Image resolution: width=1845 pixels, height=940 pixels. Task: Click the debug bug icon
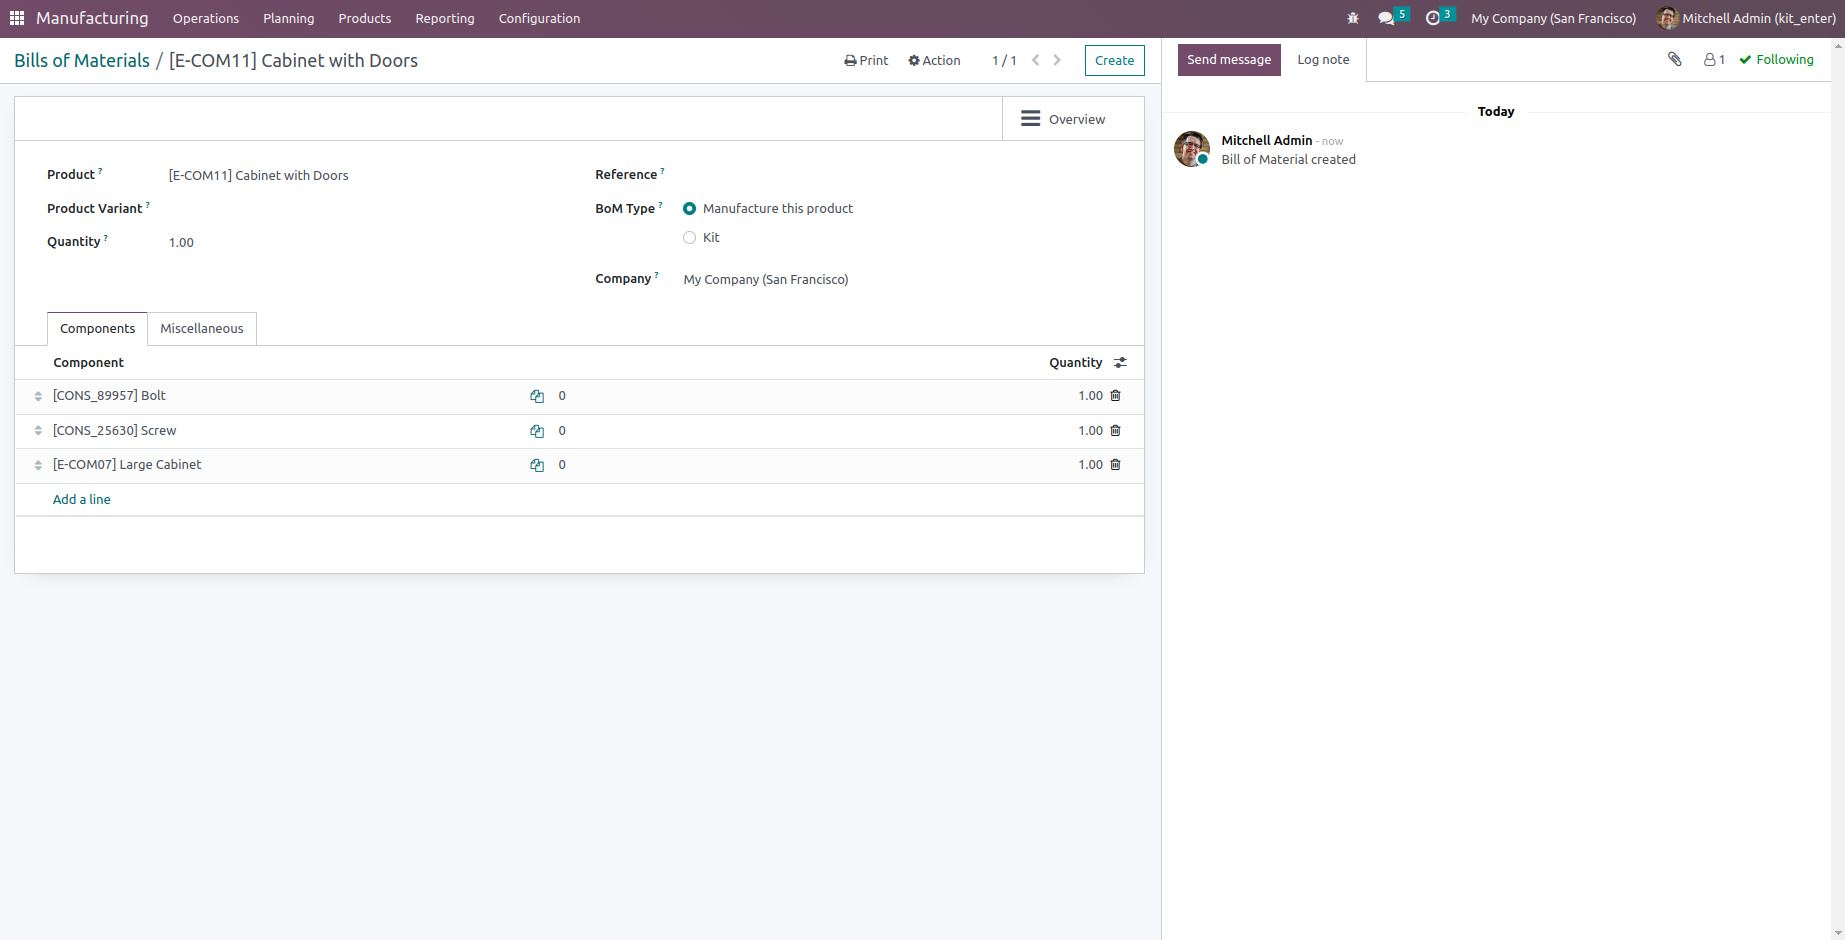(x=1352, y=17)
